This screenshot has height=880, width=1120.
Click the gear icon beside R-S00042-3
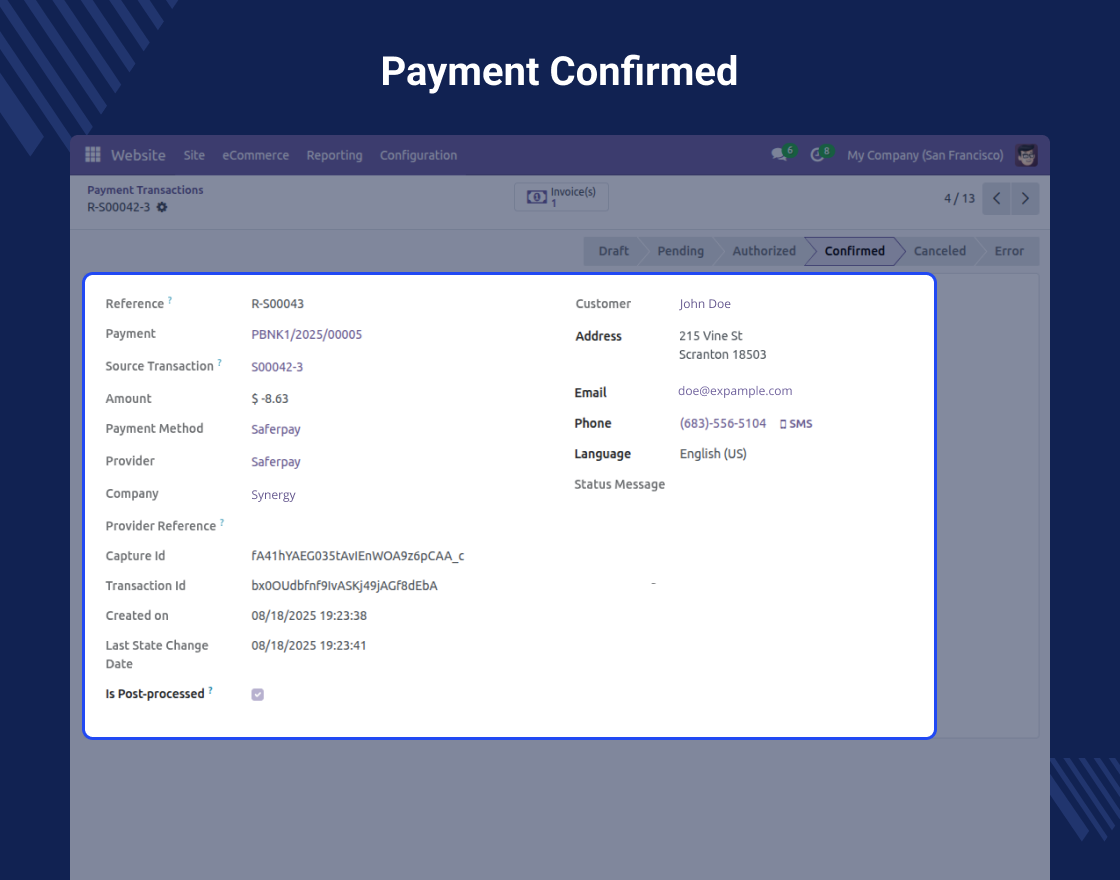point(162,207)
